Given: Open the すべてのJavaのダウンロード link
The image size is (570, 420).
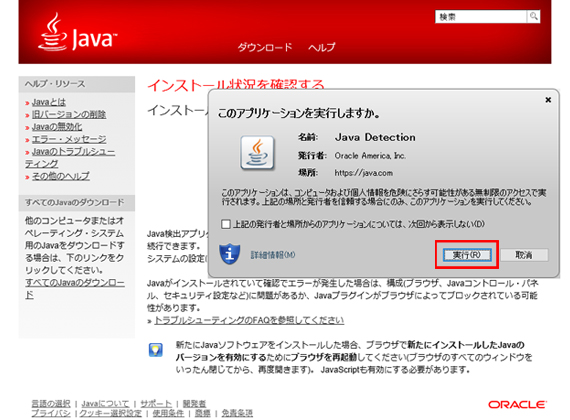Looking at the screenshot, I should tap(75, 288).
